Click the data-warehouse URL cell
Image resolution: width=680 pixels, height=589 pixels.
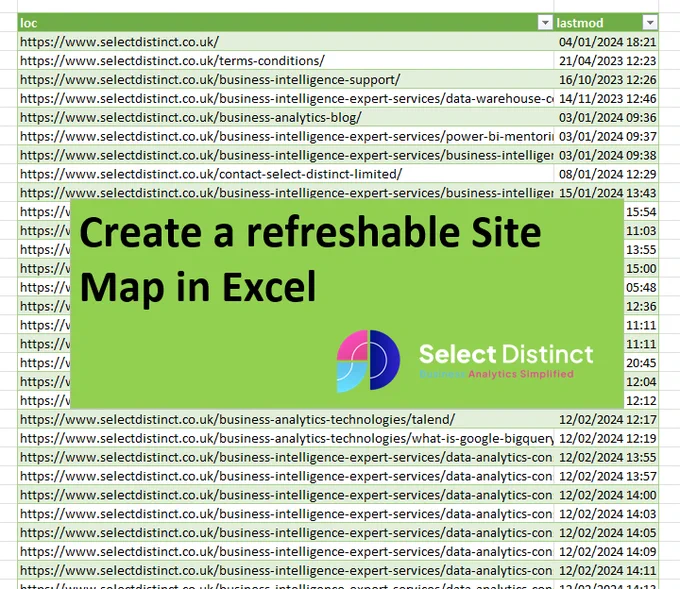pos(285,98)
